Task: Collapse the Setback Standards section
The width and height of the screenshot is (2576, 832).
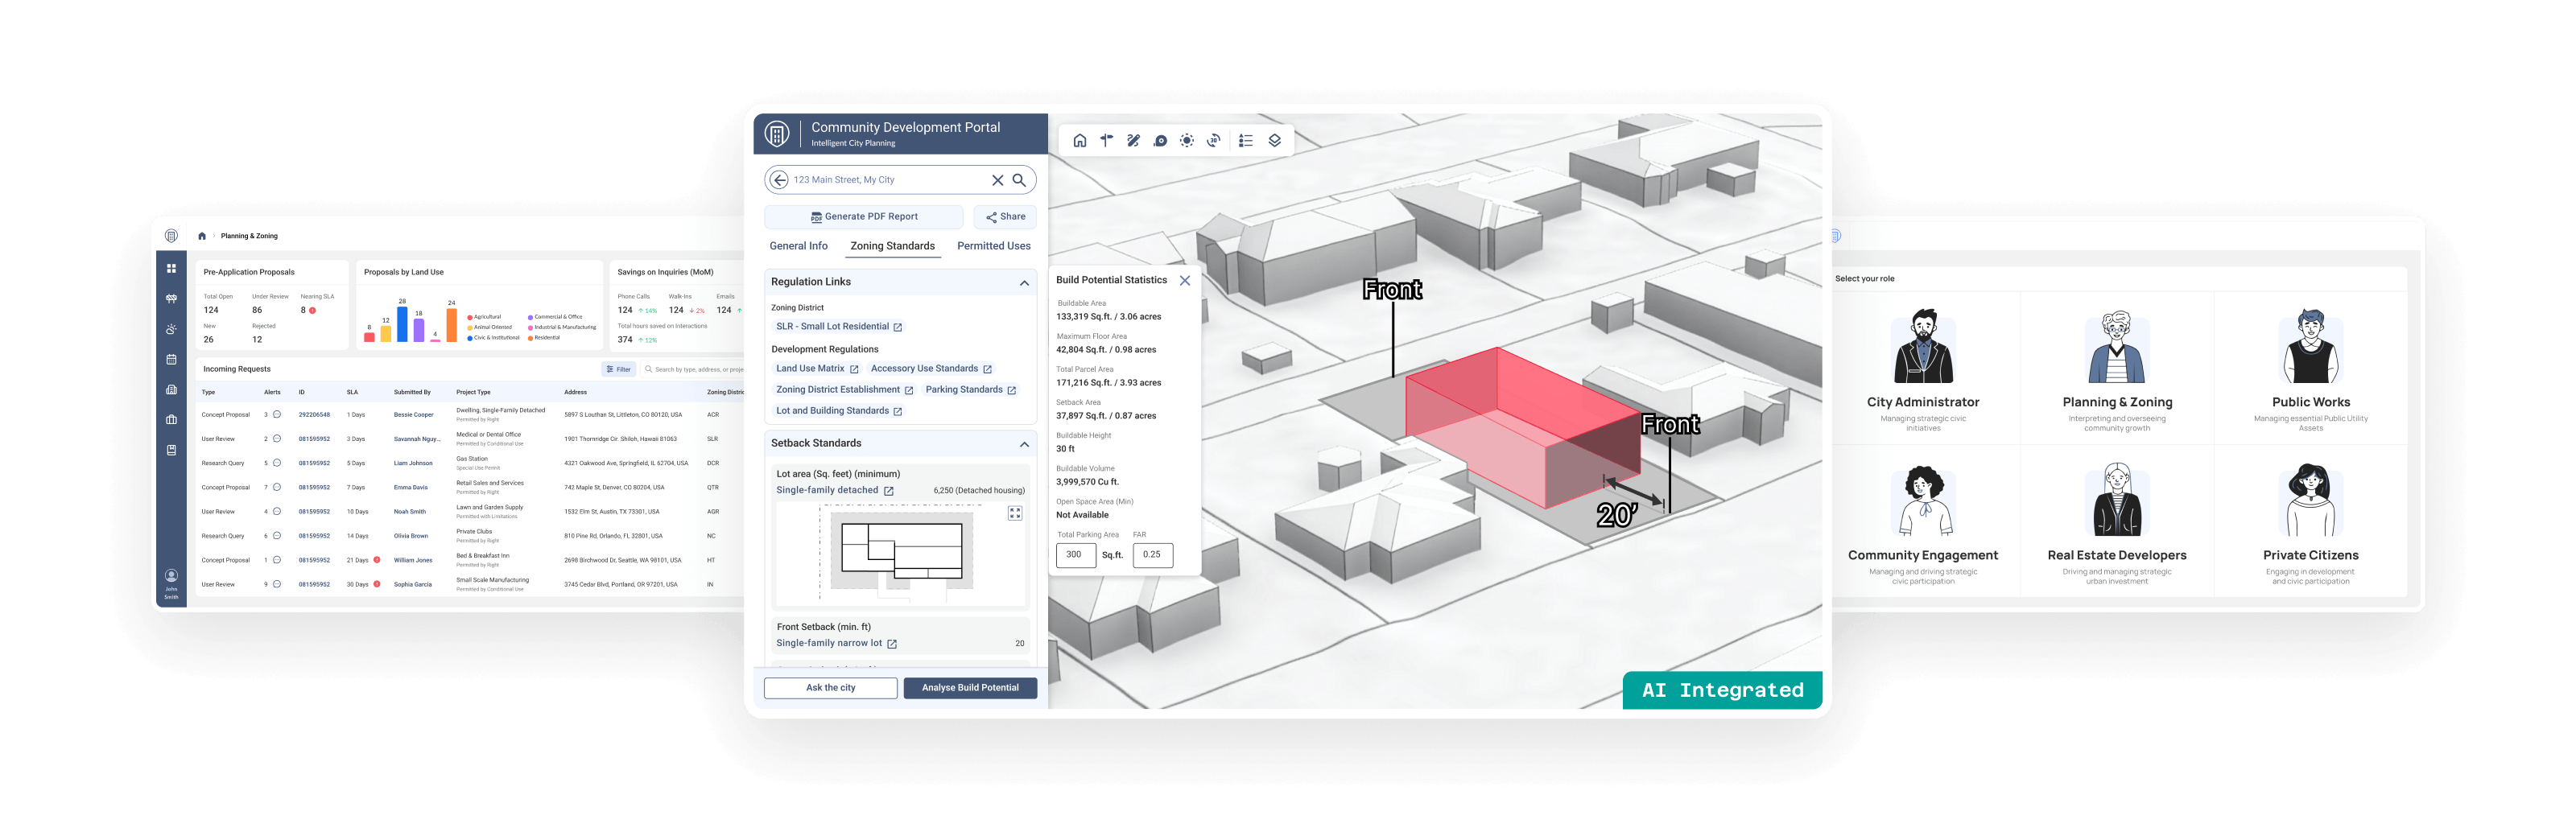Action: point(1024,444)
